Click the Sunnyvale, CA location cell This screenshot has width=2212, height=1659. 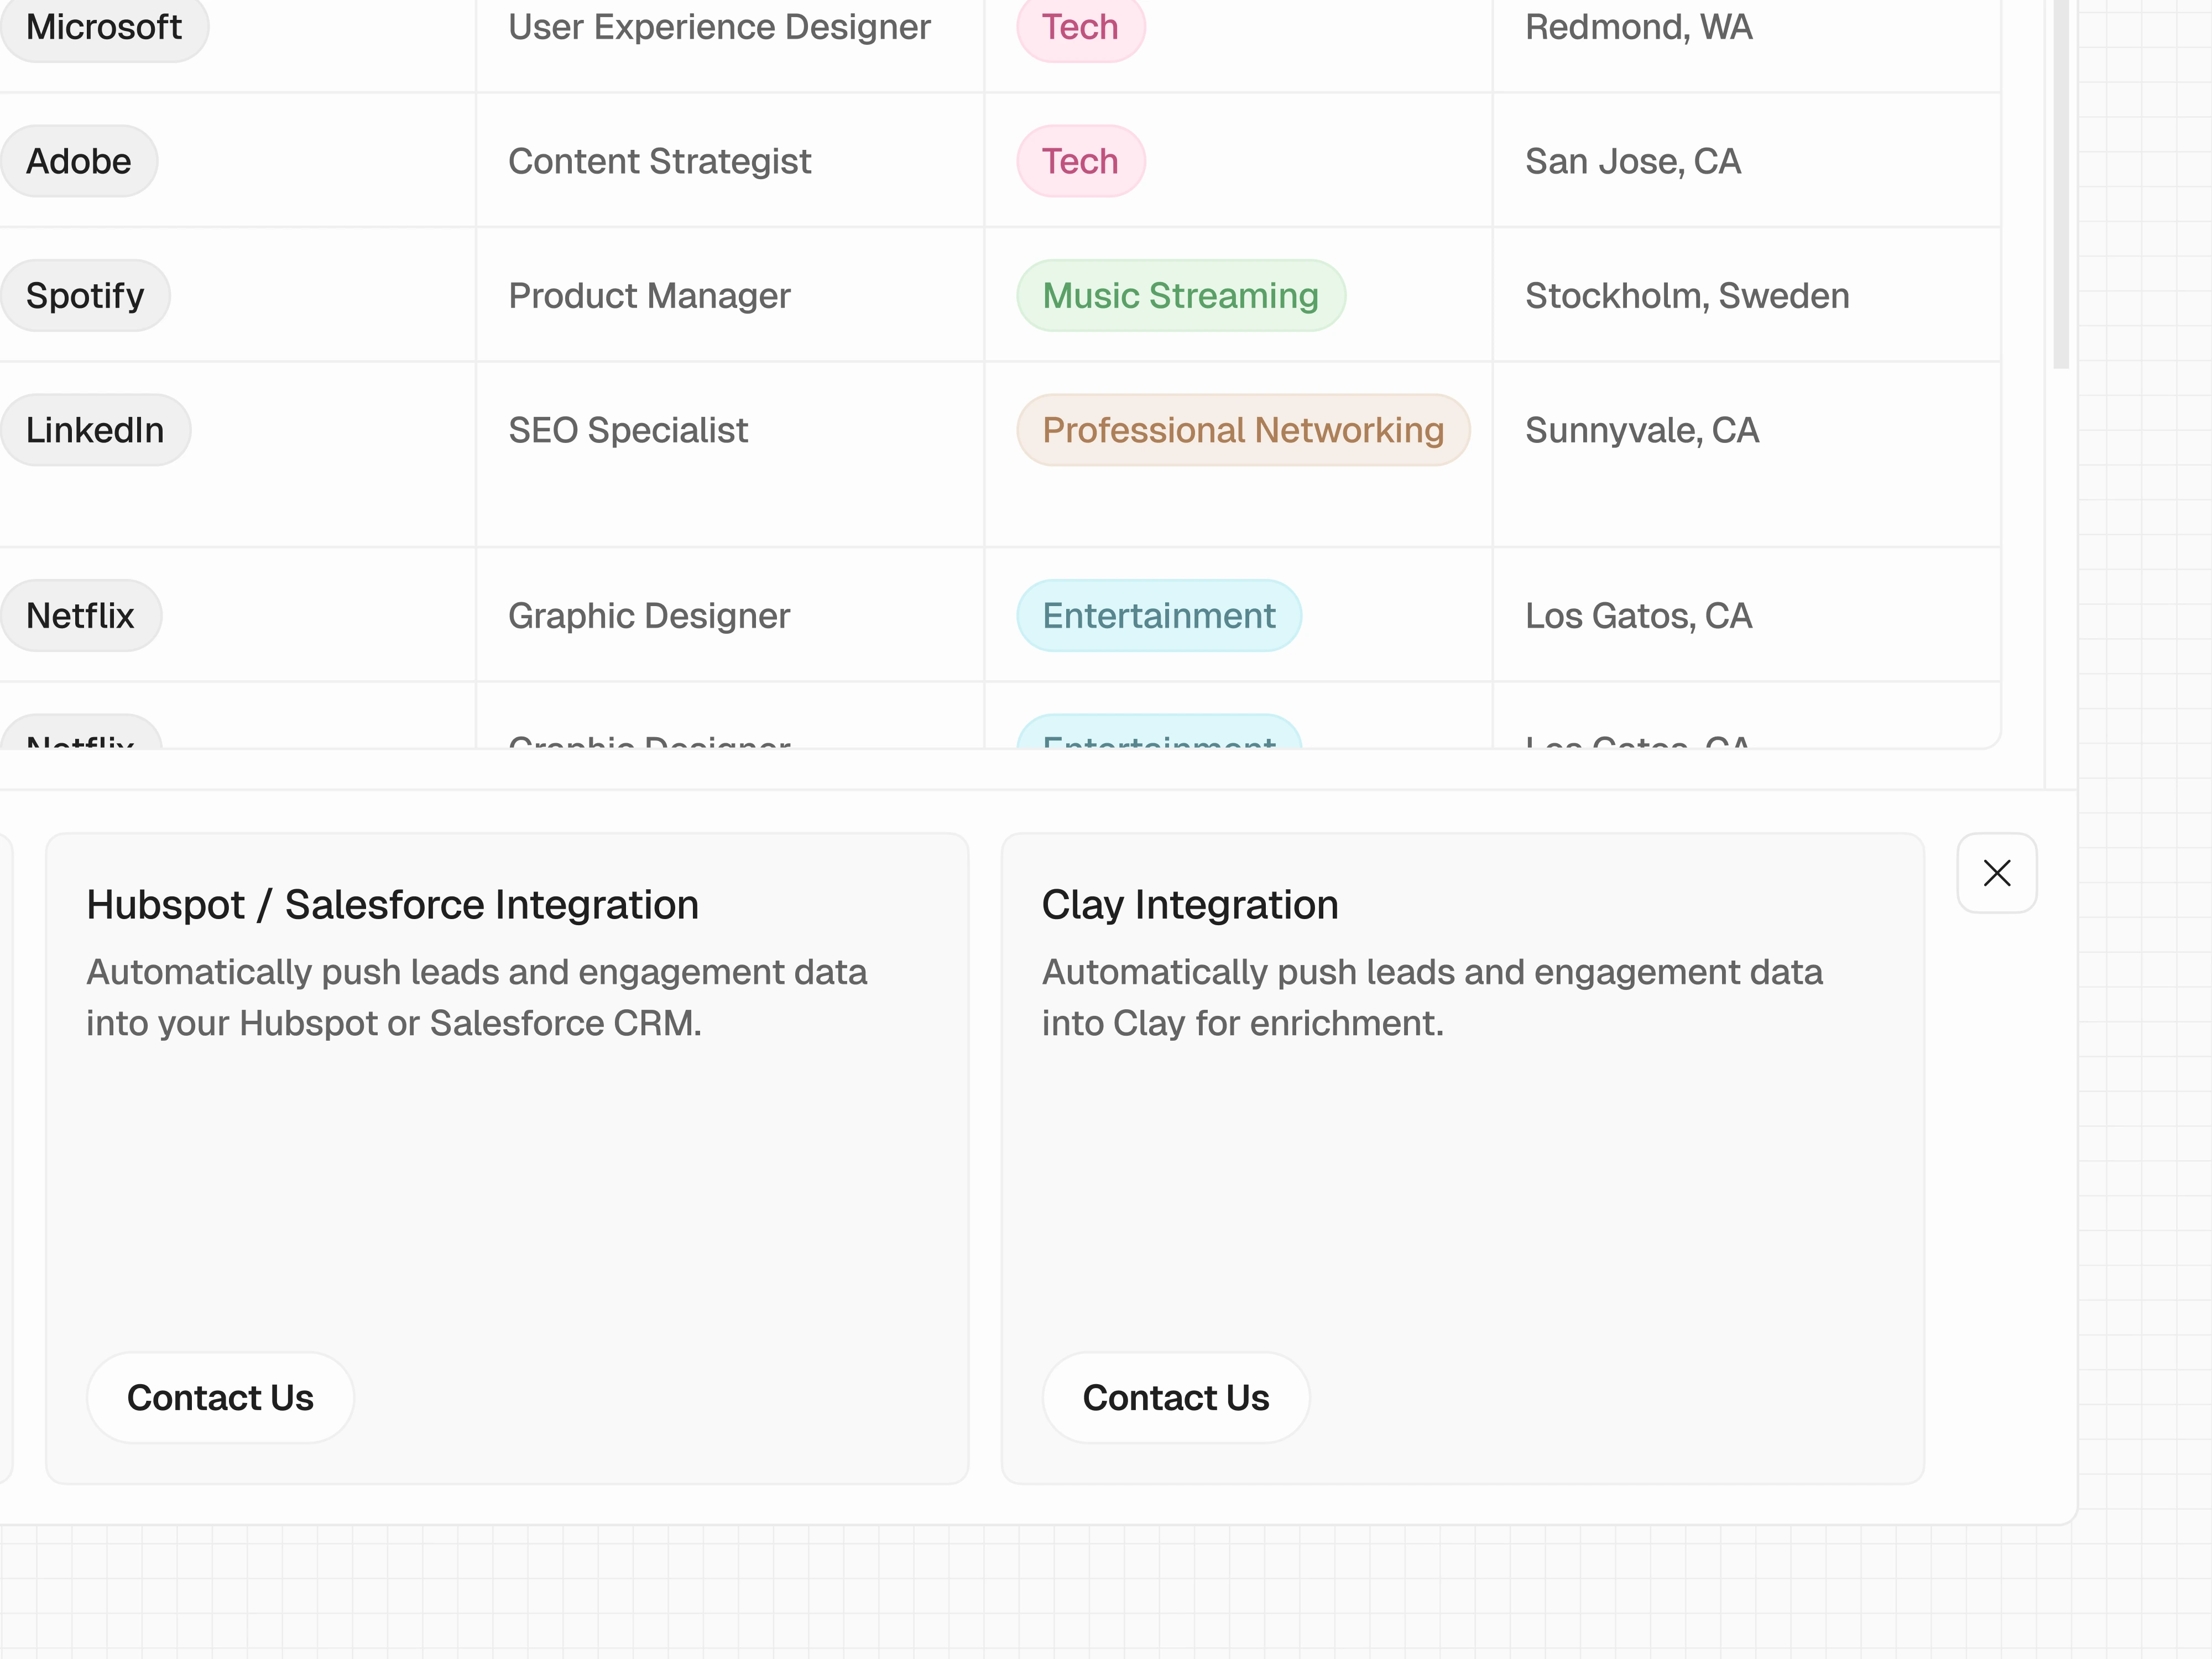point(1642,430)
